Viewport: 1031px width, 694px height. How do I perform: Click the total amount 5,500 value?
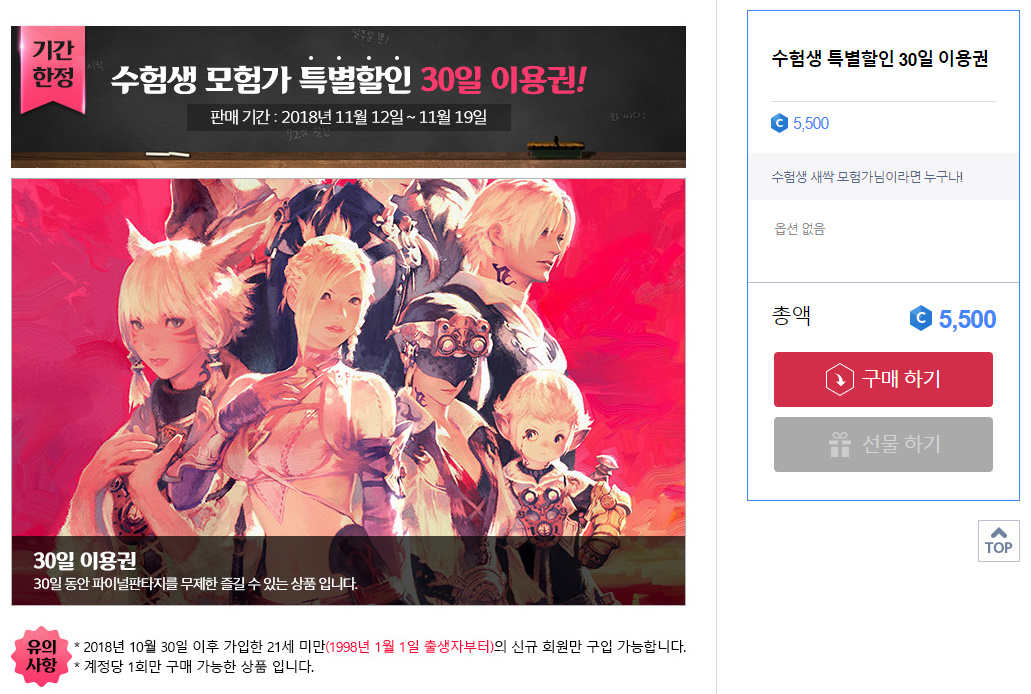point(967,319)
